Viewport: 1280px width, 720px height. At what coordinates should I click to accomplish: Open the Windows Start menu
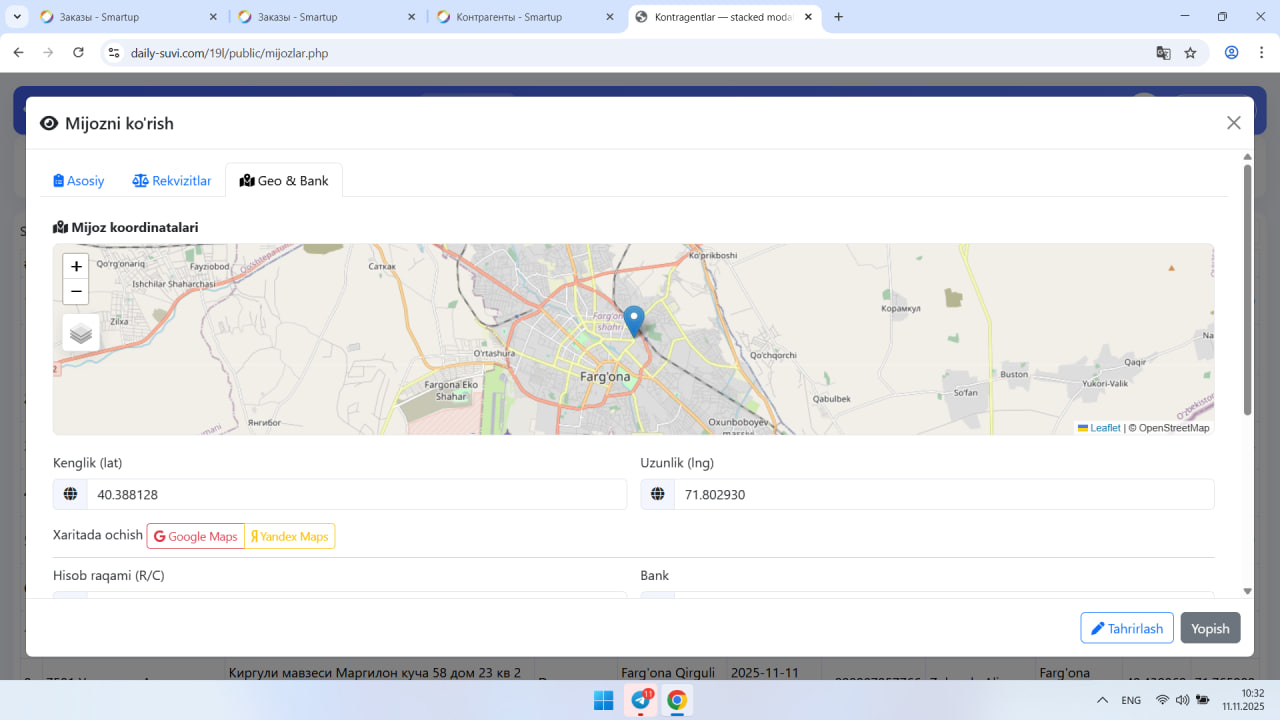pyautogui.click(x=603, y=700)
